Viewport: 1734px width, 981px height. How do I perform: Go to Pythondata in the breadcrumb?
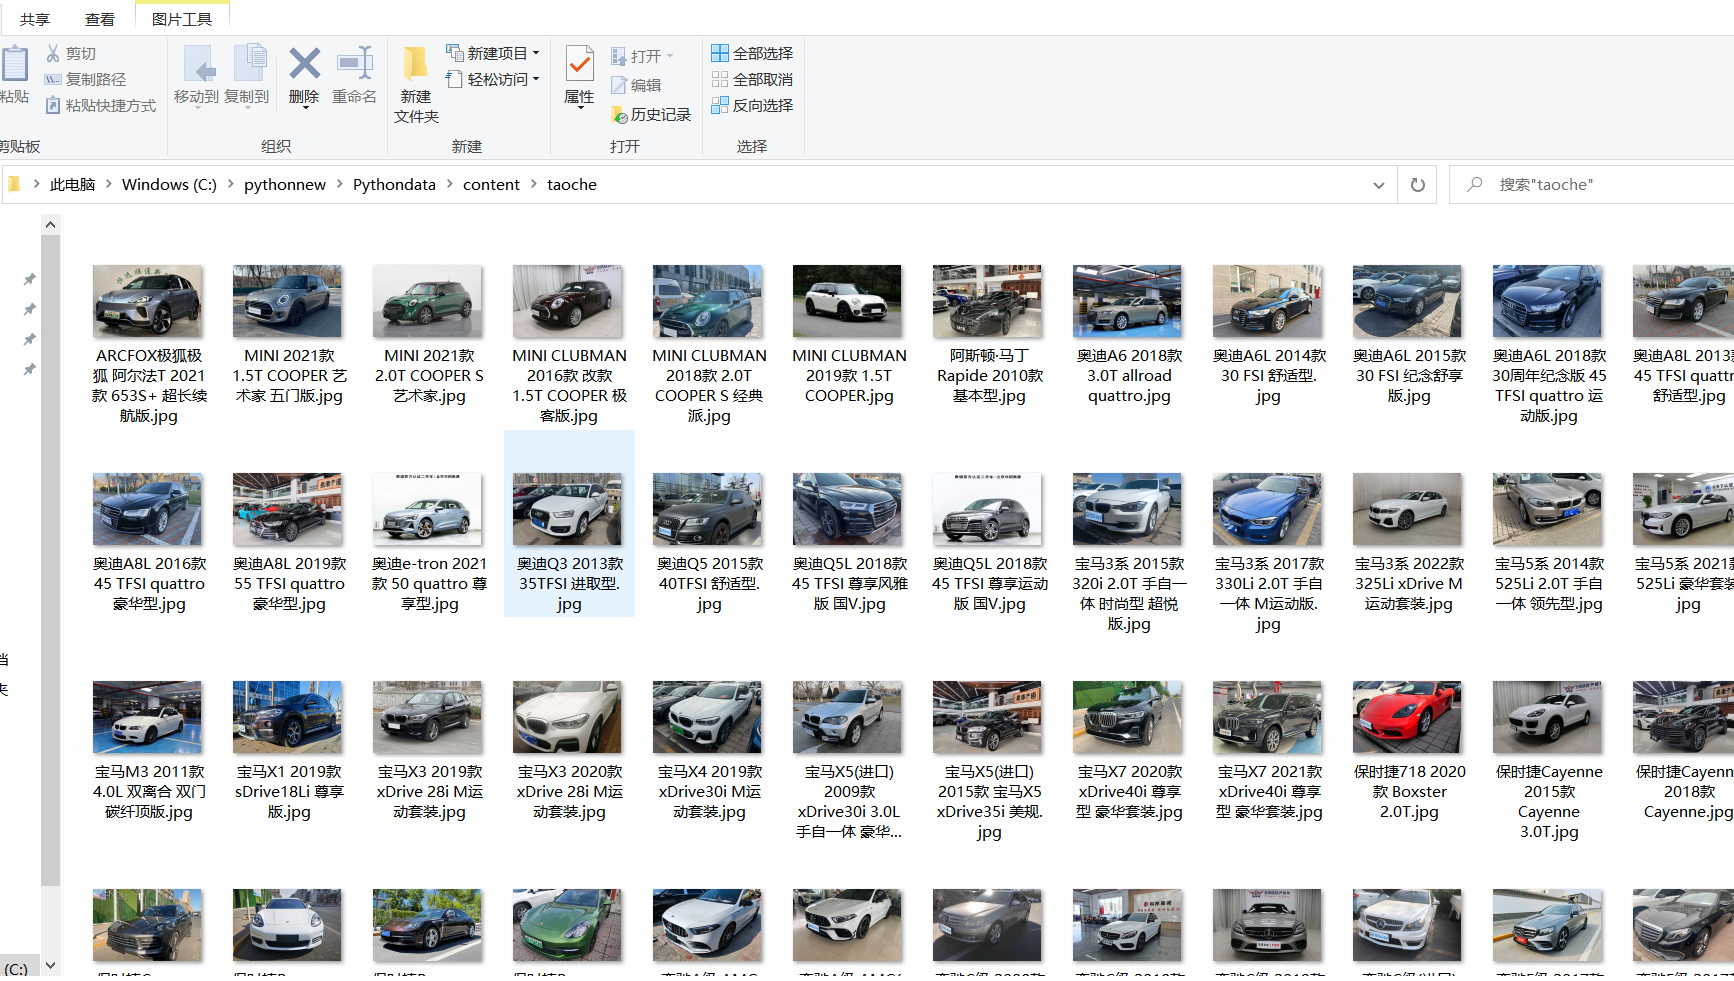pyautogui.click(x=394, y=184)
